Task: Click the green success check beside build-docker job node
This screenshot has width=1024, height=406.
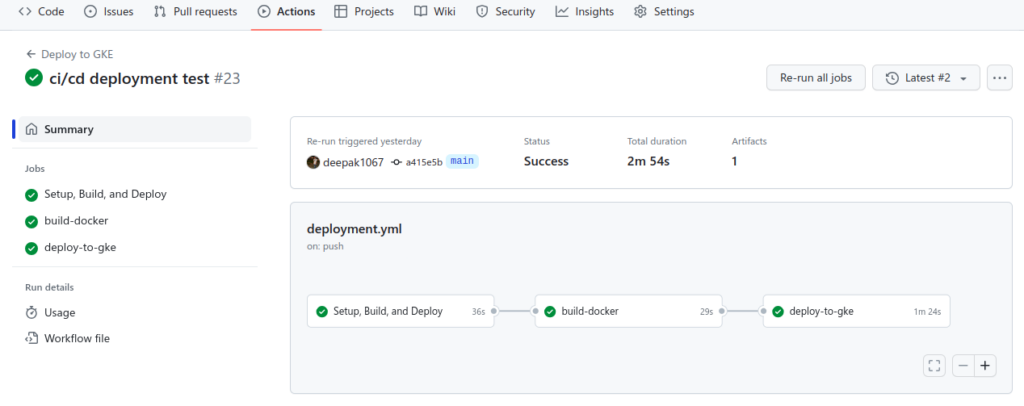Action: 550,311
